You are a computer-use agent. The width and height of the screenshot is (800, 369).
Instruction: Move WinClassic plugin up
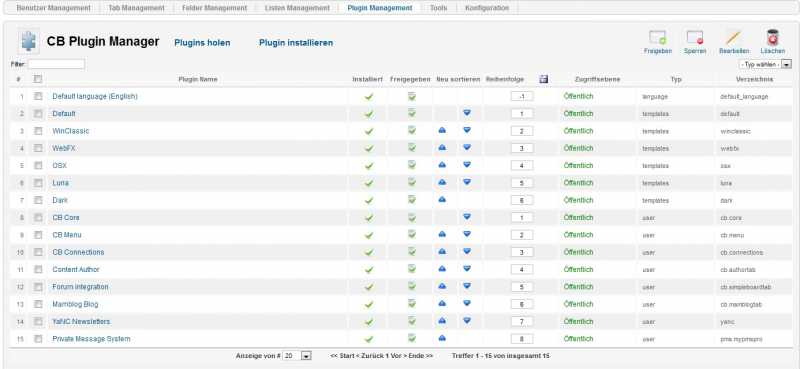point(442,131)
